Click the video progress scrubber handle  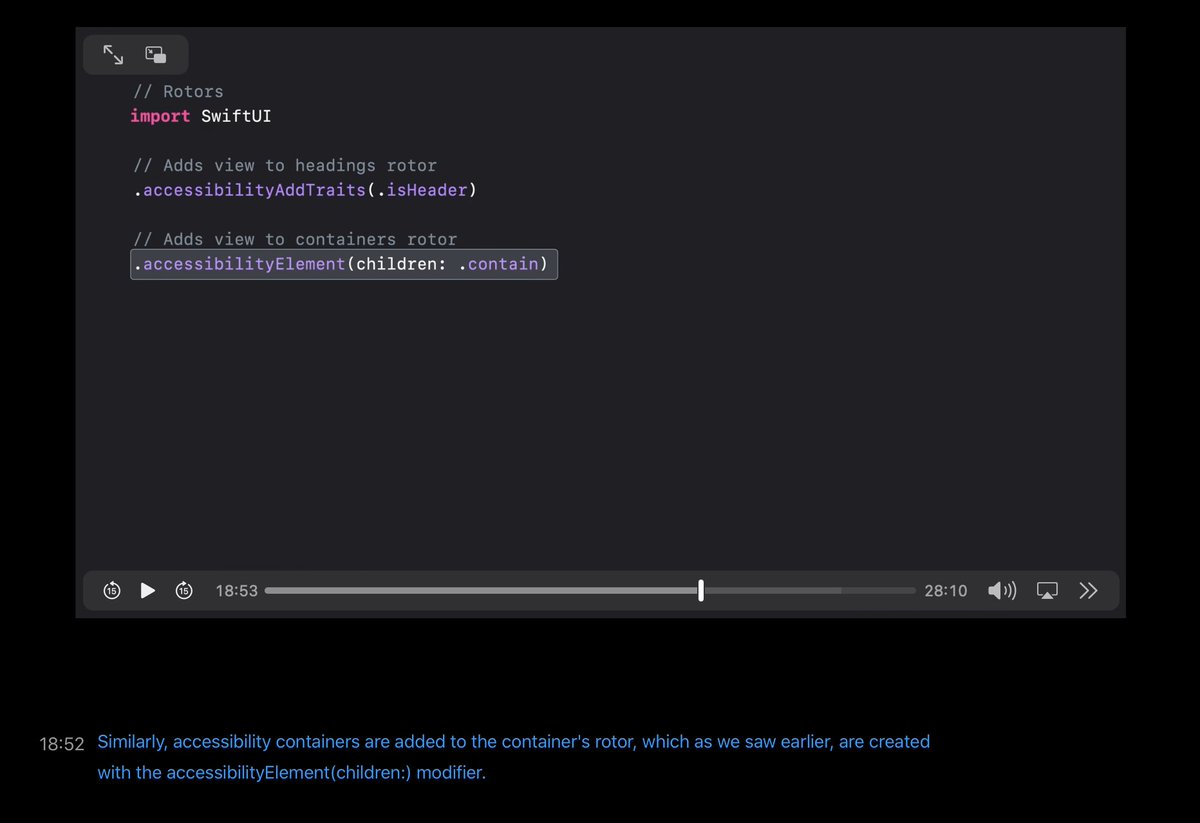(700, 591)
